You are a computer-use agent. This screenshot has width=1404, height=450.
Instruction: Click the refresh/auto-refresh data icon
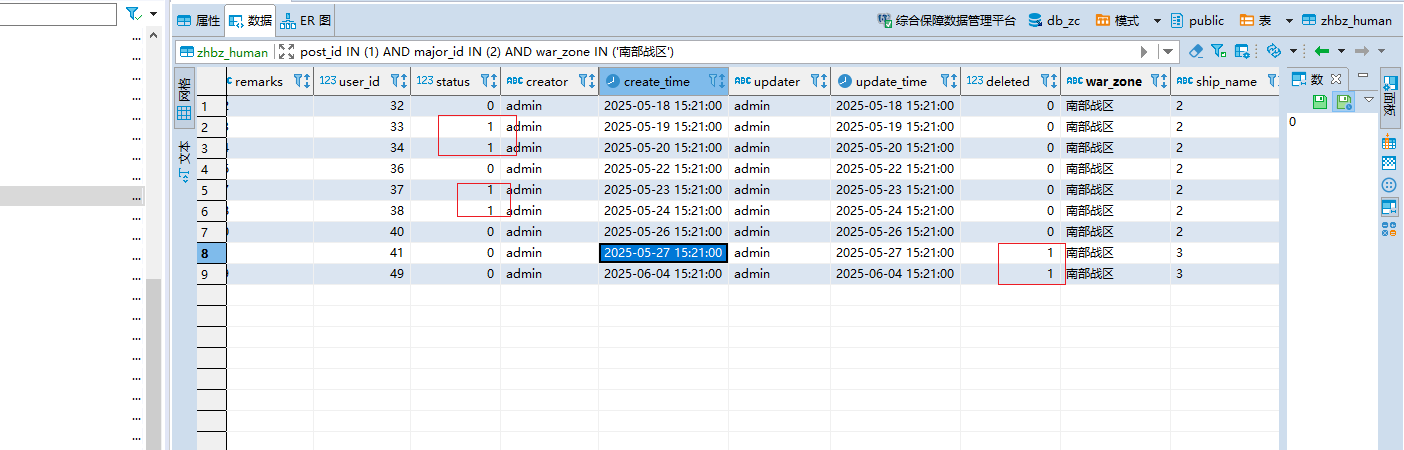click(x=1274, y=51)
